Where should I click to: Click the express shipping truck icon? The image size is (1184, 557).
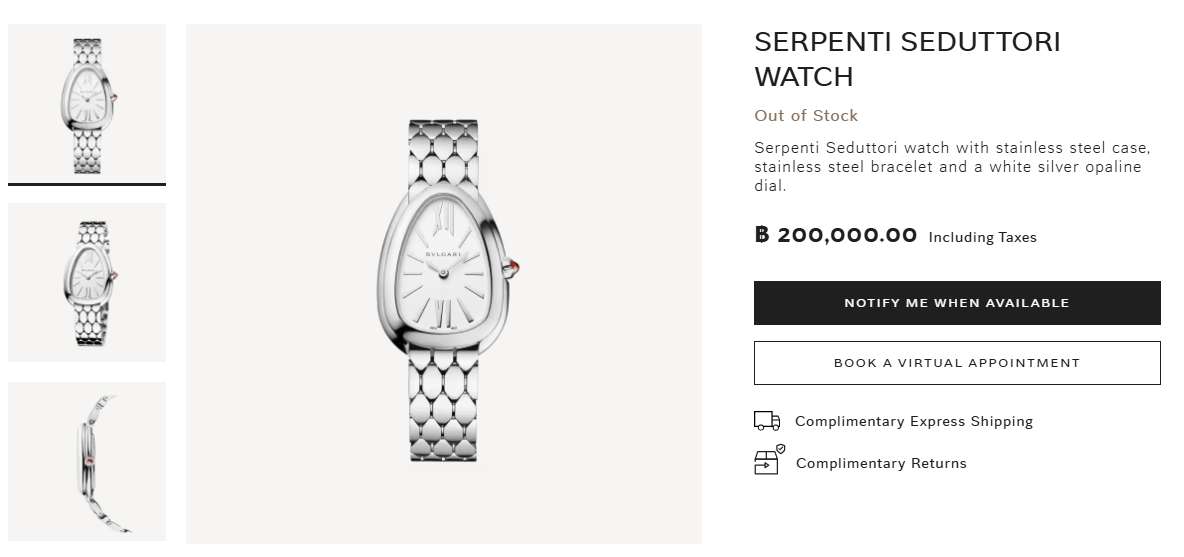[767, 421]
